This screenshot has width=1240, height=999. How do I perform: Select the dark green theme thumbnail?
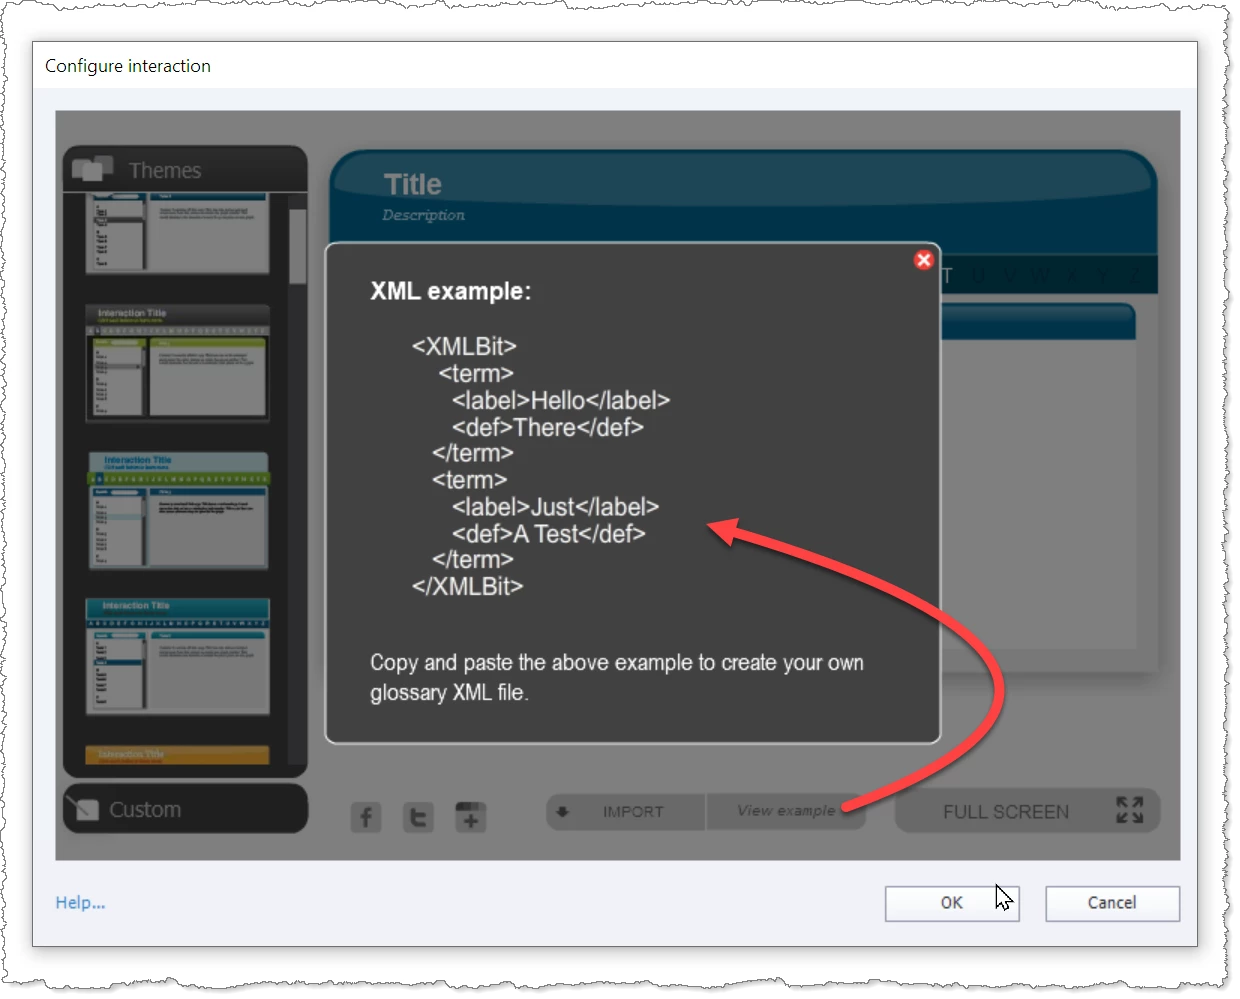click(178, 363)
